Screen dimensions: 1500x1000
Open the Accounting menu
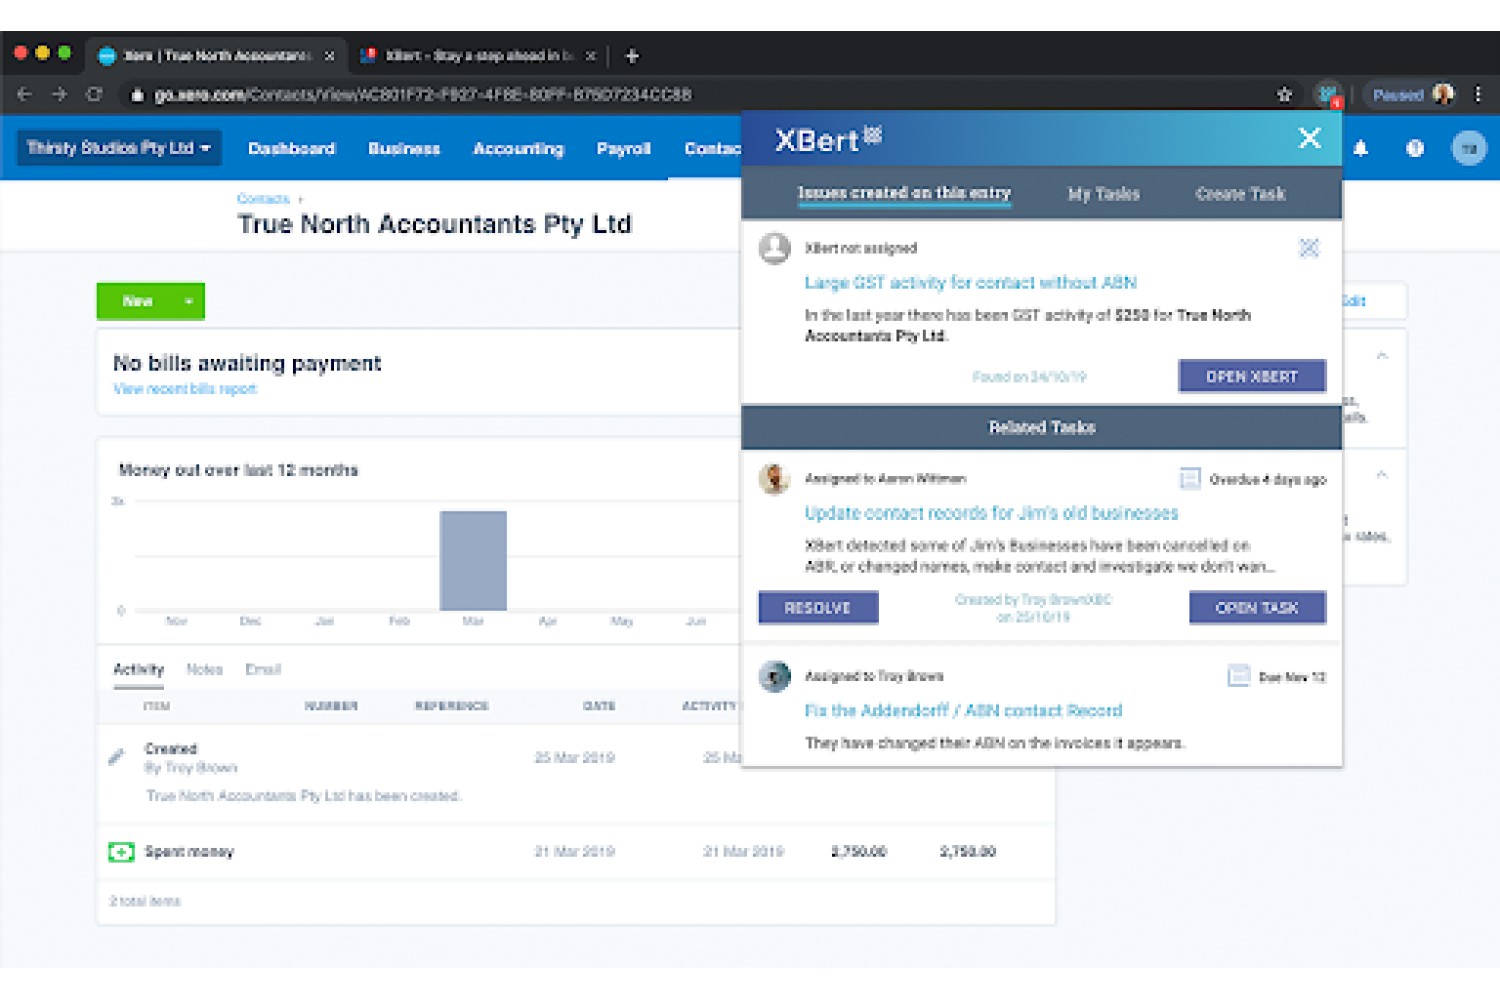[518, 148]
